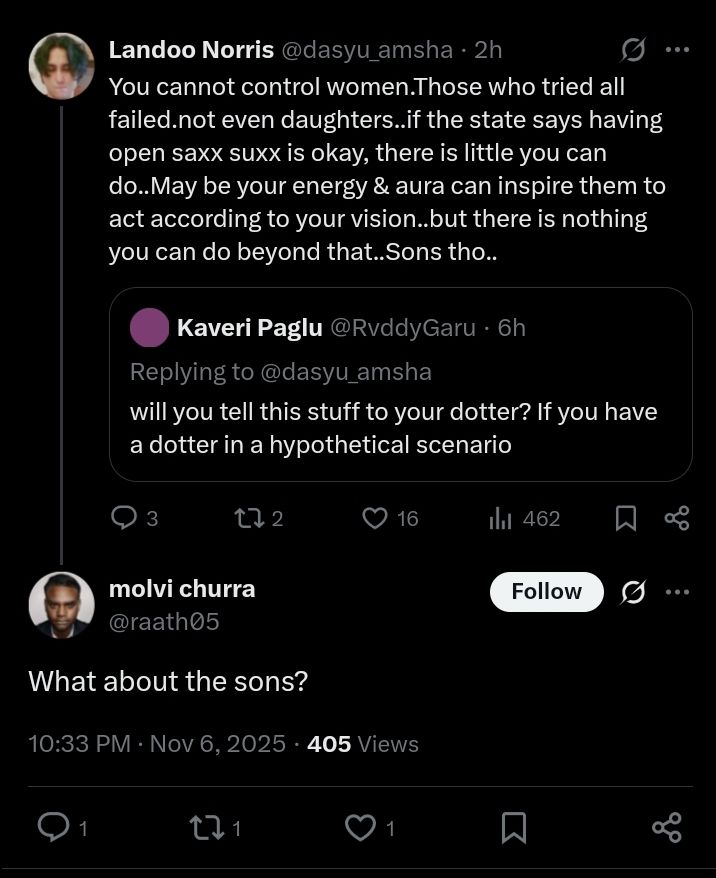
Task: Open the 10:33 PM Nov 6 timestamp
Action: click(x=156, y=744)
